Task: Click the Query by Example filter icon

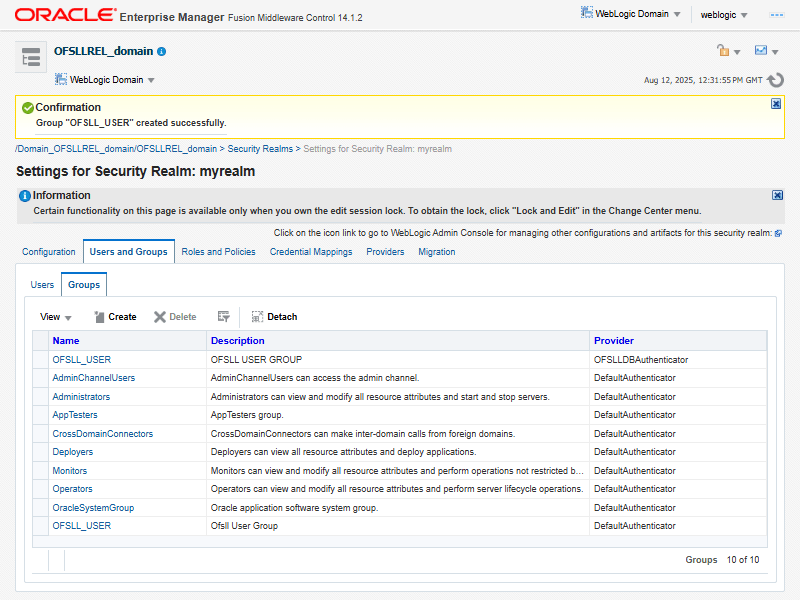Action: [x=224, y=317]
